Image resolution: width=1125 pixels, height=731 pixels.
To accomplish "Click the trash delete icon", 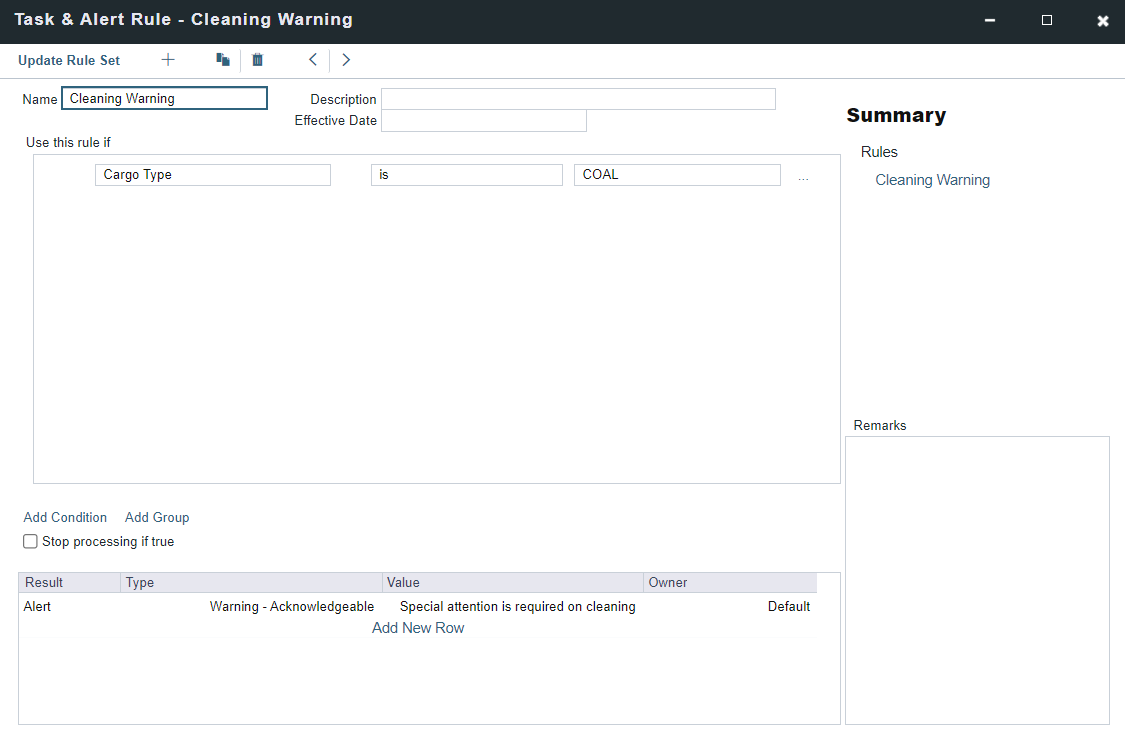I will [x=257, y=60].
